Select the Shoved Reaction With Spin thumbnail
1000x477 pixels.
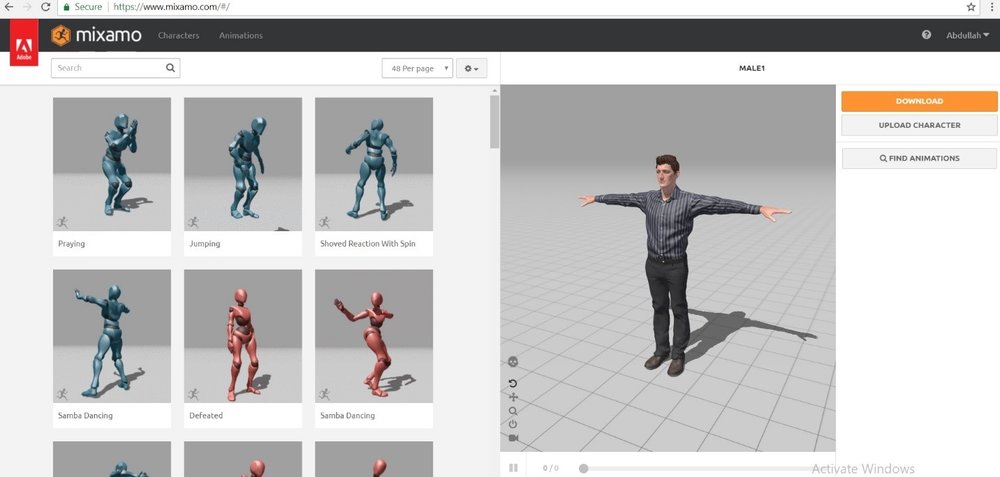(x=374, y=164)
